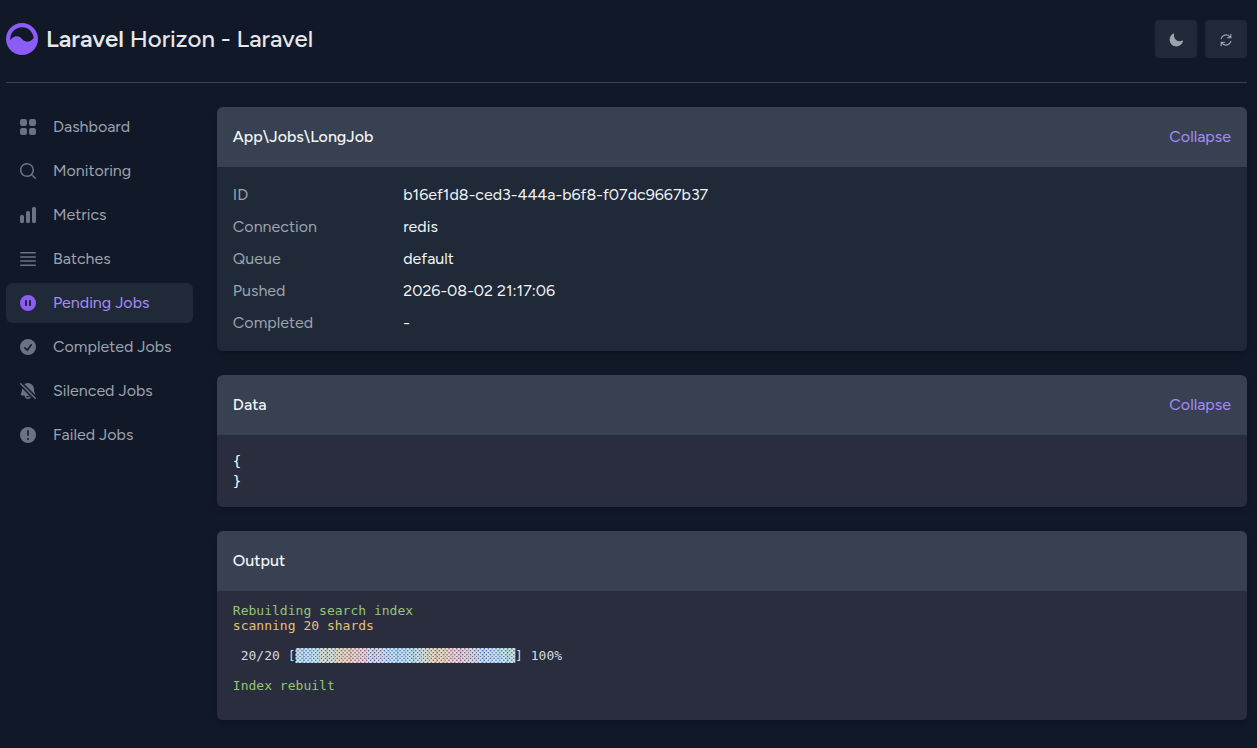
Task: Open the Failed Jobs page
Action: (99, 435)
